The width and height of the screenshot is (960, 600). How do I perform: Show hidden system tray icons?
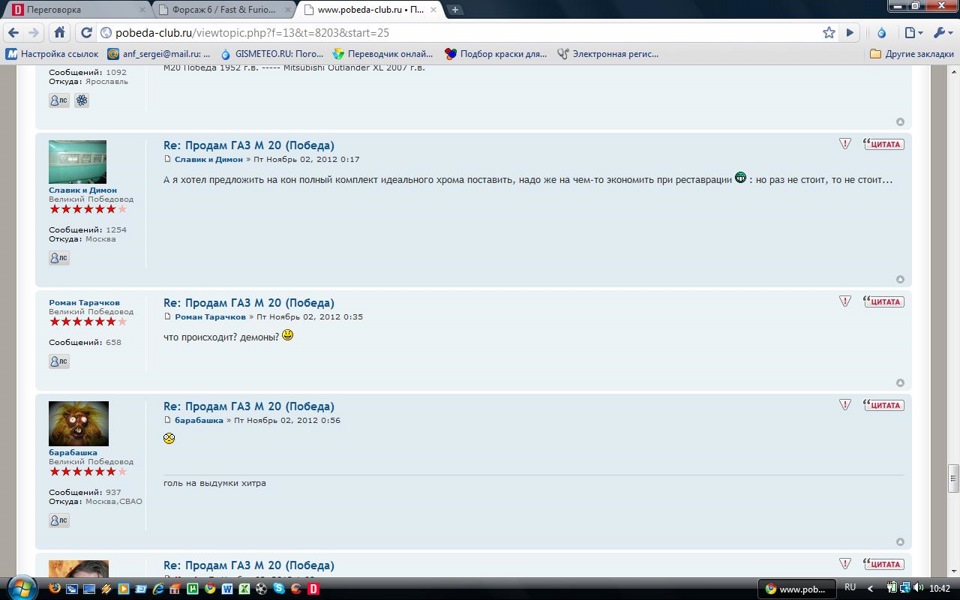tap(870, 588)
